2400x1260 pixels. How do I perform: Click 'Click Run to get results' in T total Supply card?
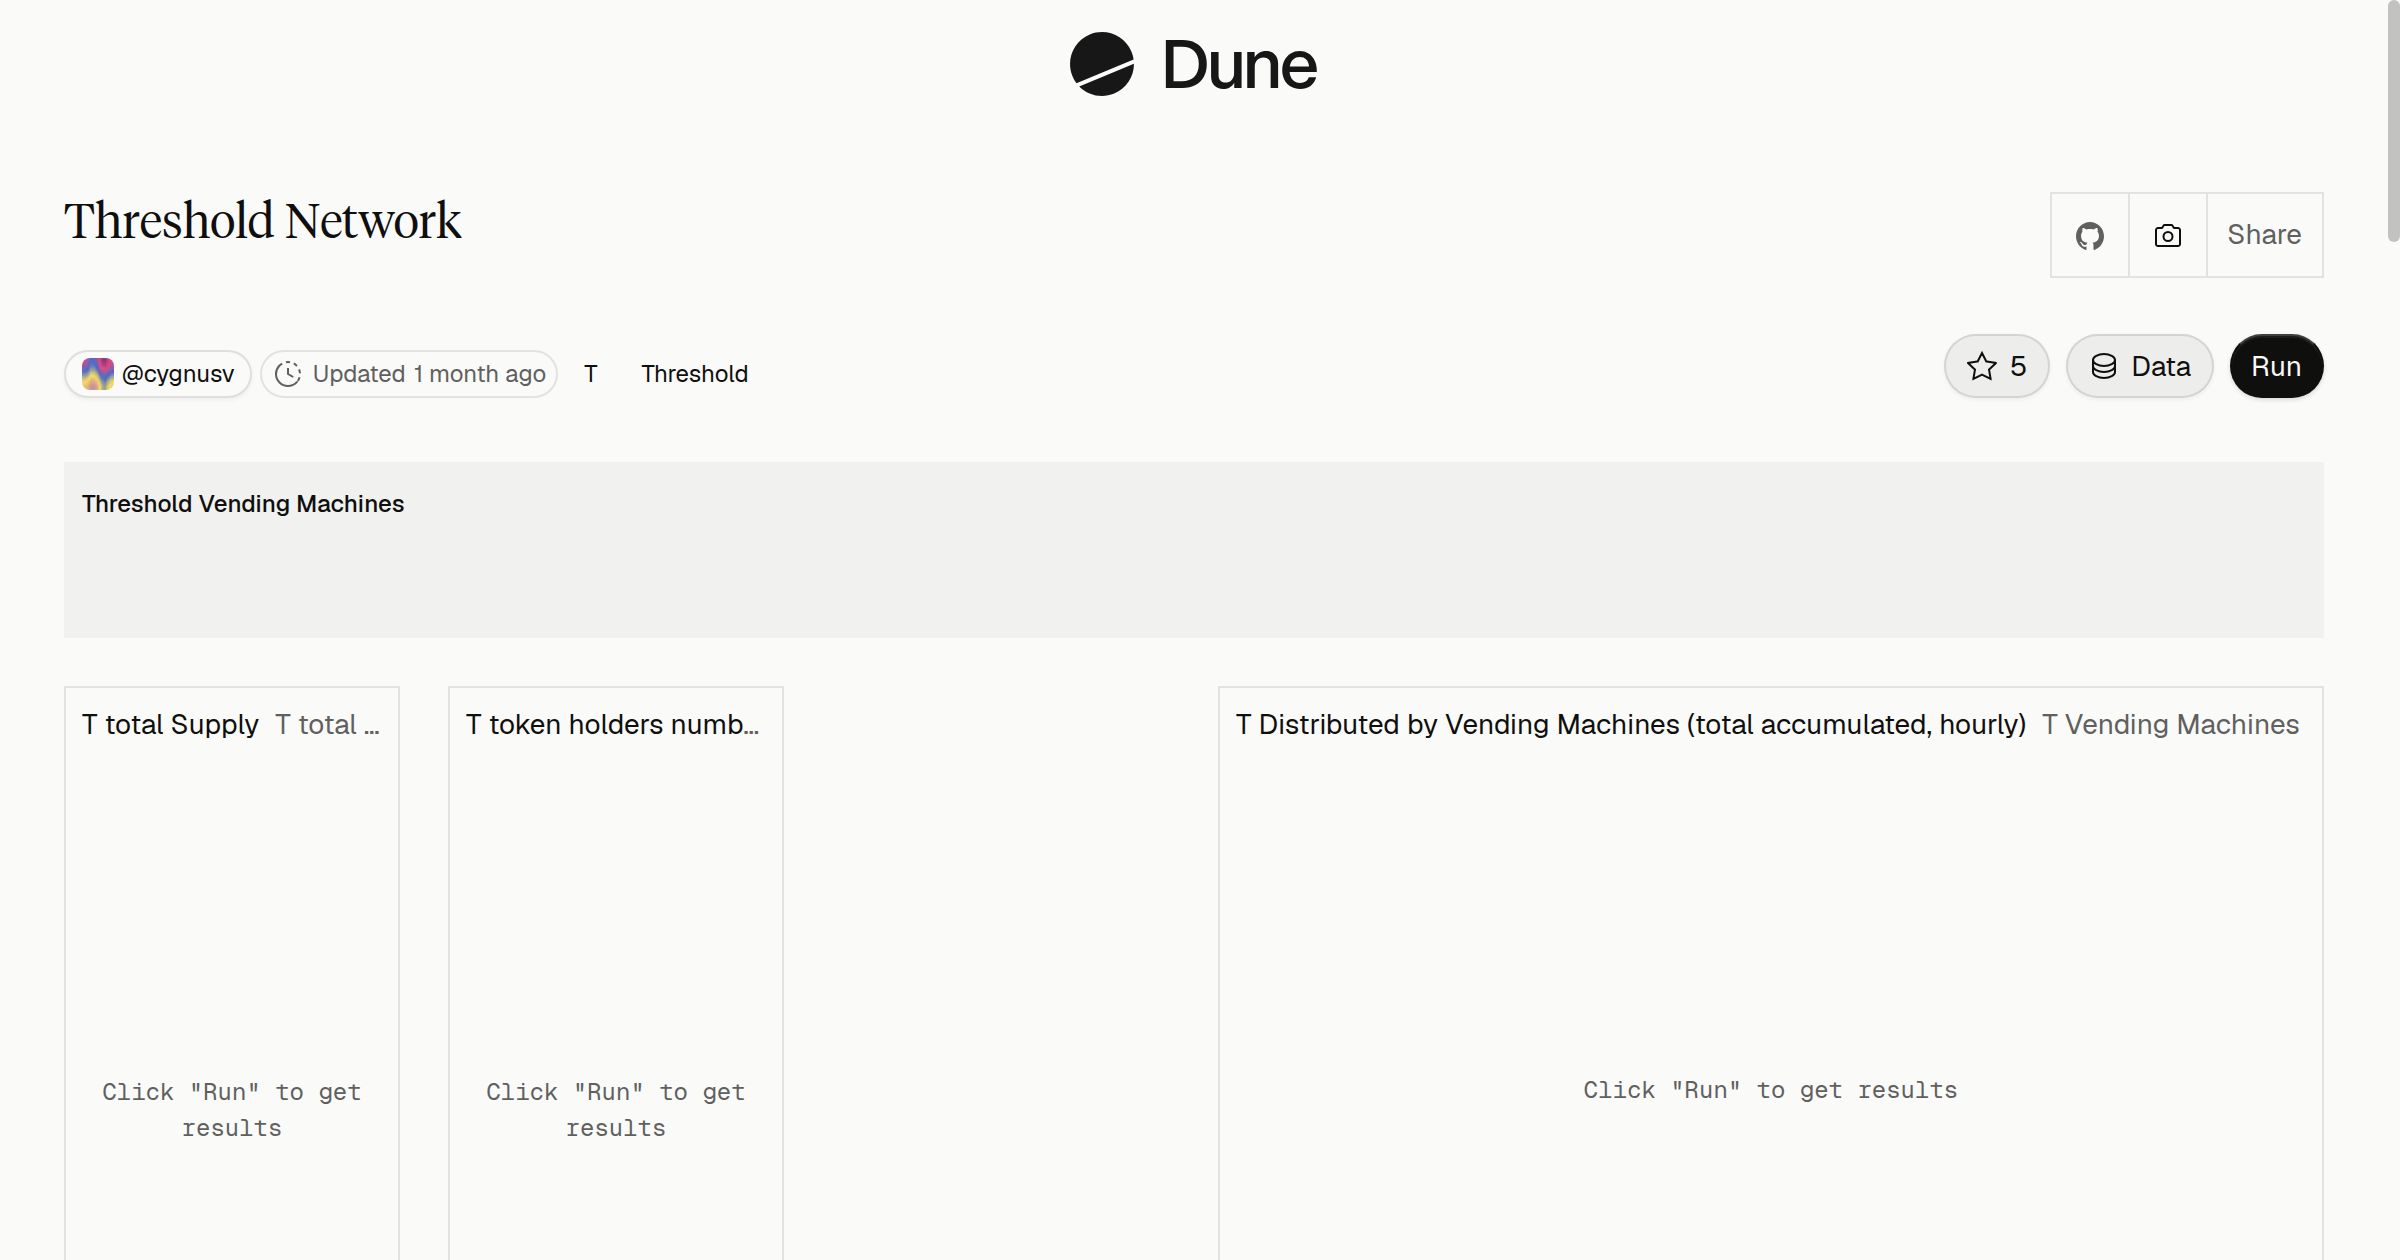pyautogui.click(x=232, y=1110)
